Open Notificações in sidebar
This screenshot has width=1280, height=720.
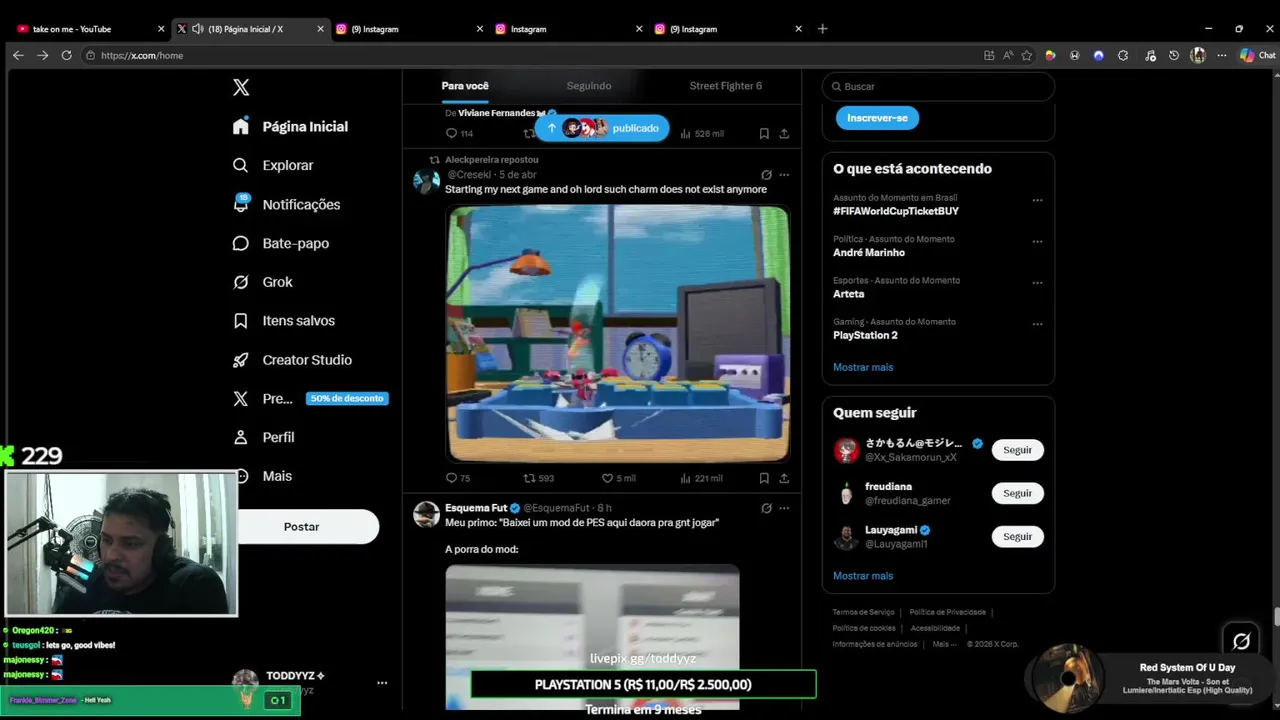286,204
